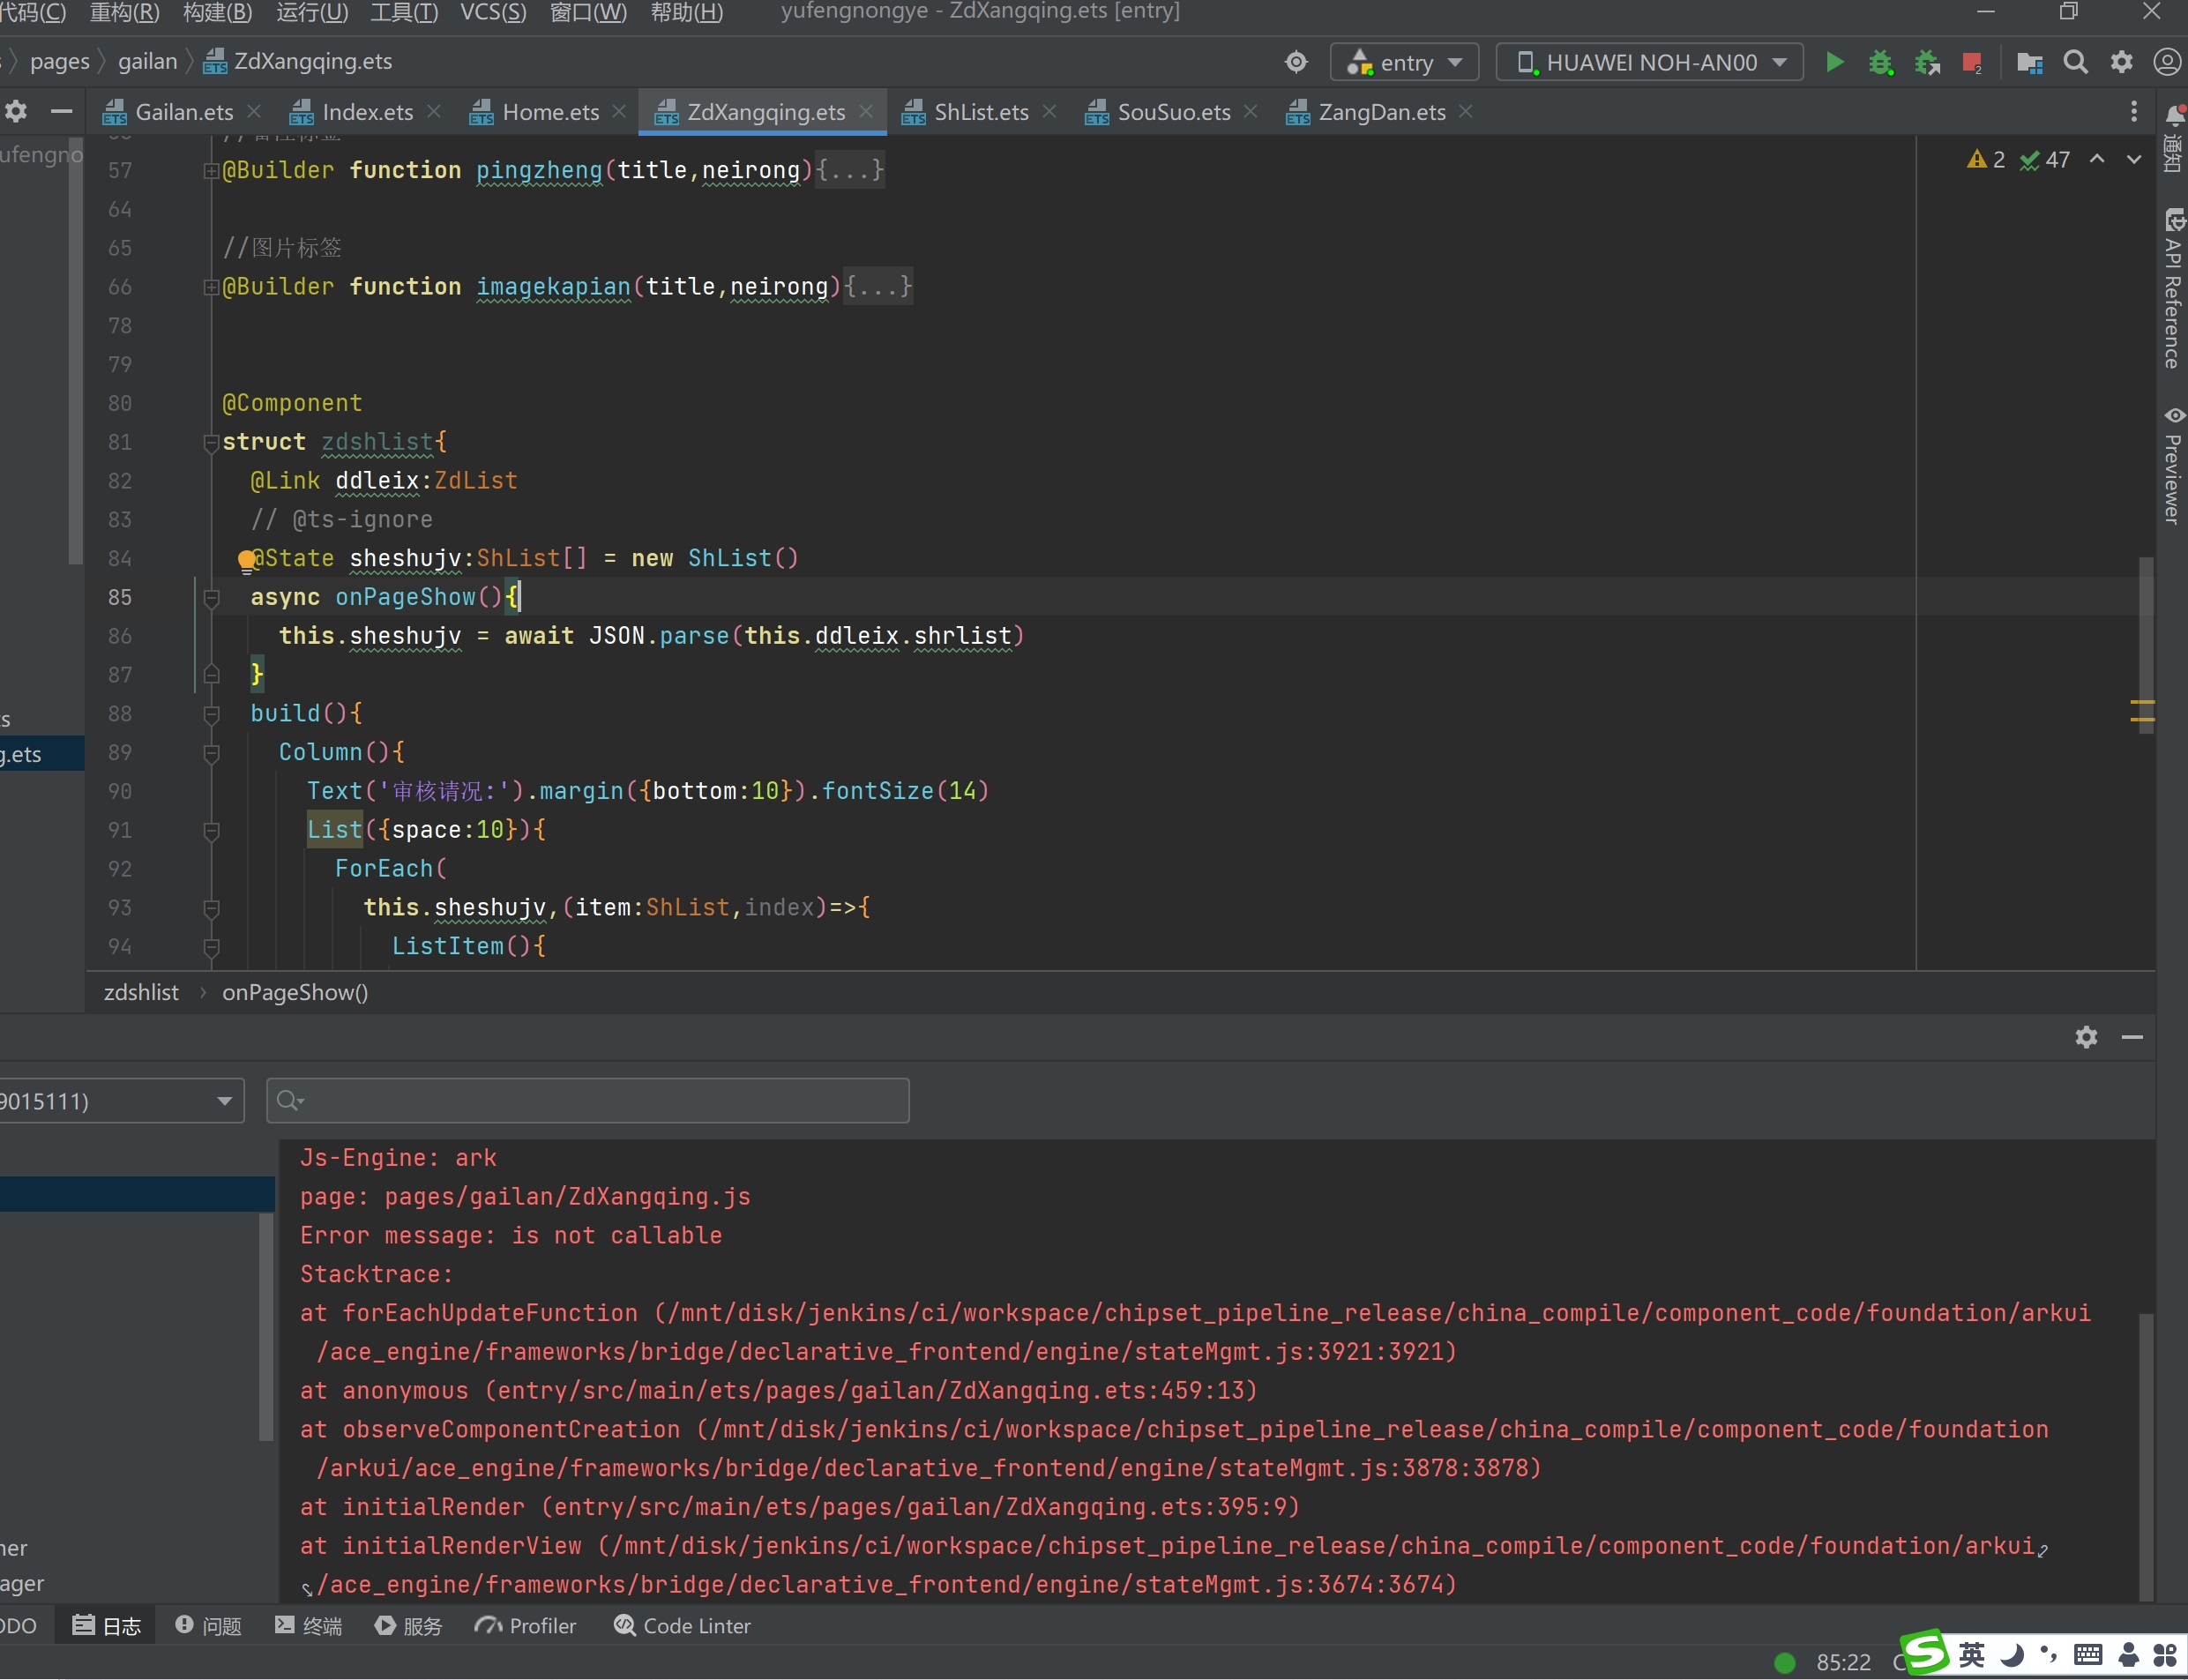This screenshot has height=1680, width=2188.
Task: Open the HUAWEI NOH-AN00 device dropdown
Action: click(x=1650, y=62)
